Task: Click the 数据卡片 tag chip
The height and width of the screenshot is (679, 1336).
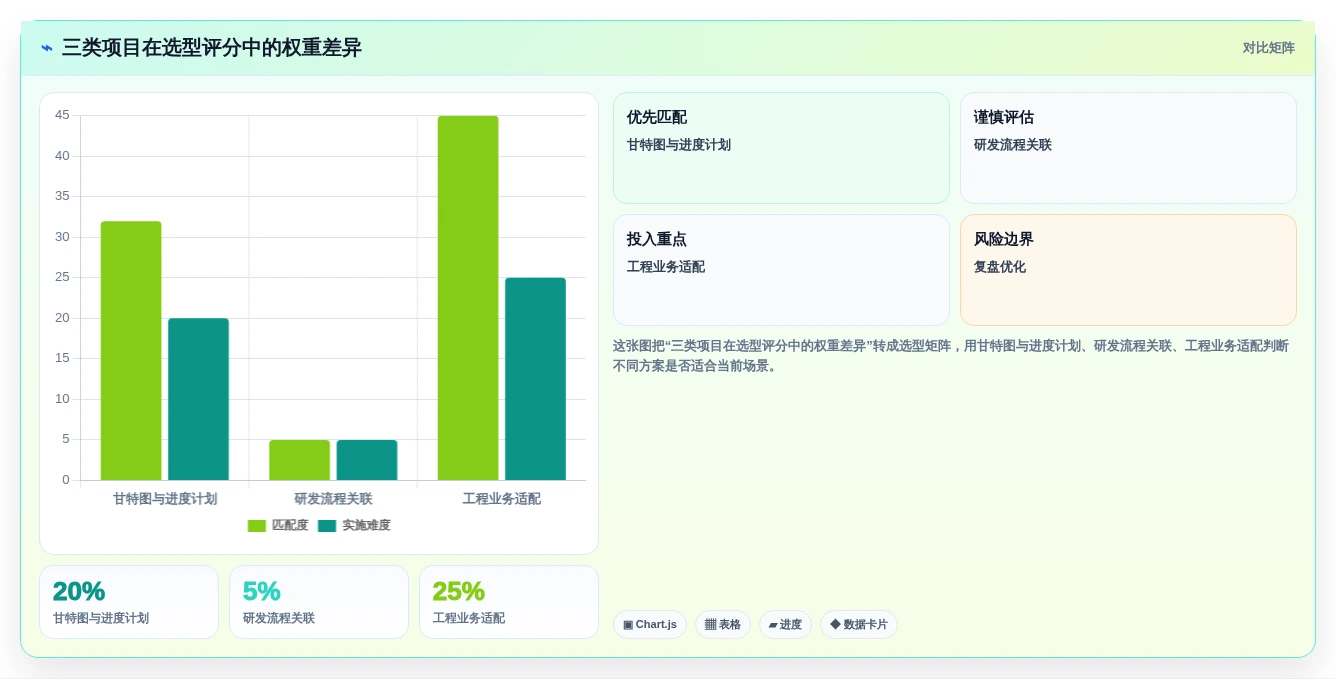Action: click(859, 625)
